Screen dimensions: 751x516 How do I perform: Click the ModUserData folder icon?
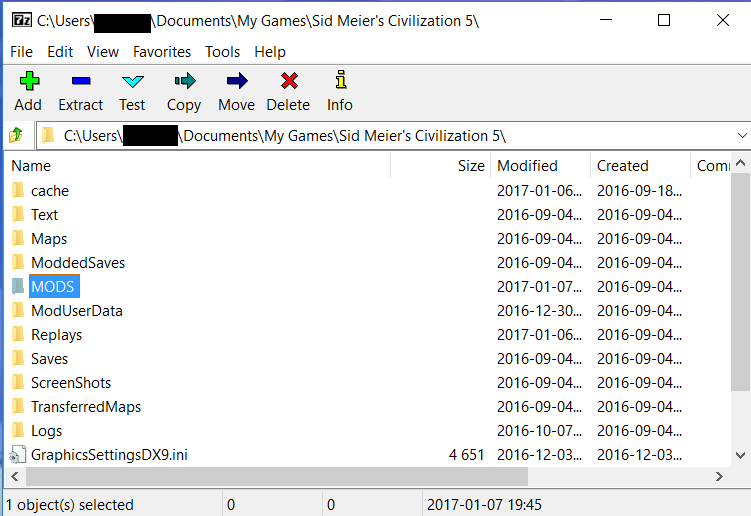[x=18, y=310]
